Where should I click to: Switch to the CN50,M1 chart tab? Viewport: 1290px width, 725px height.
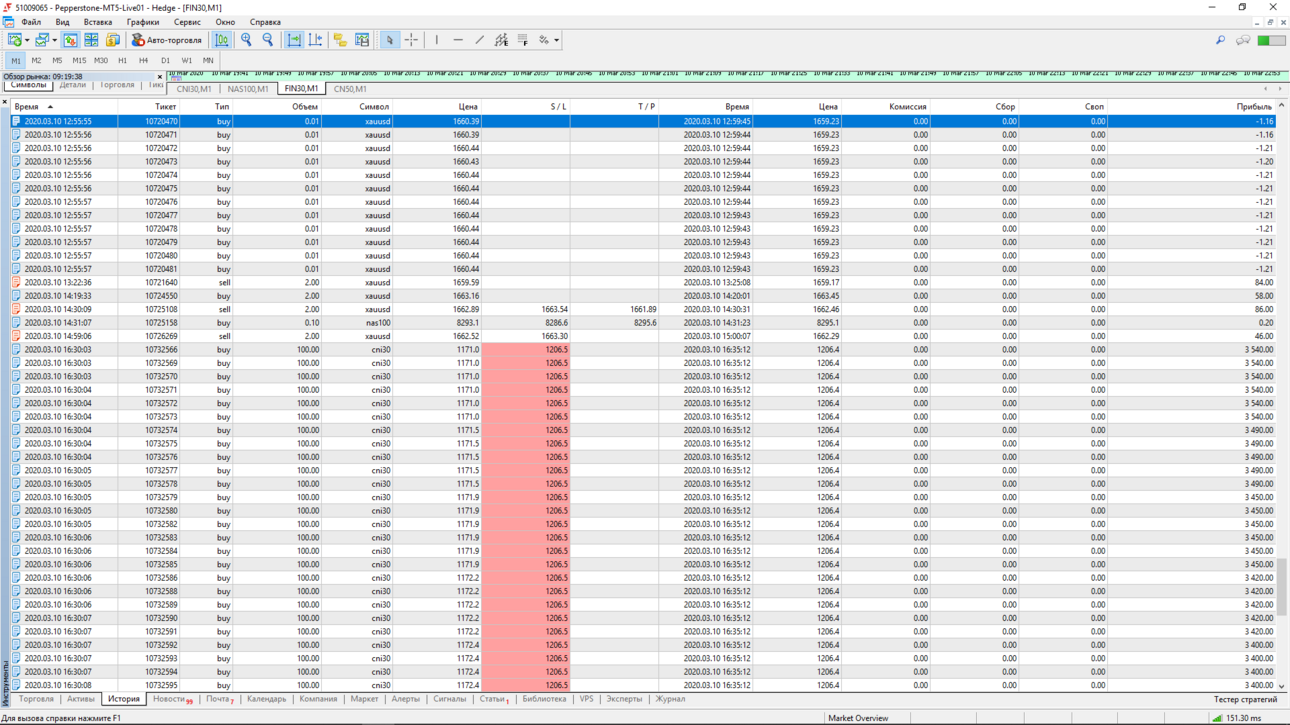[350, 89]
